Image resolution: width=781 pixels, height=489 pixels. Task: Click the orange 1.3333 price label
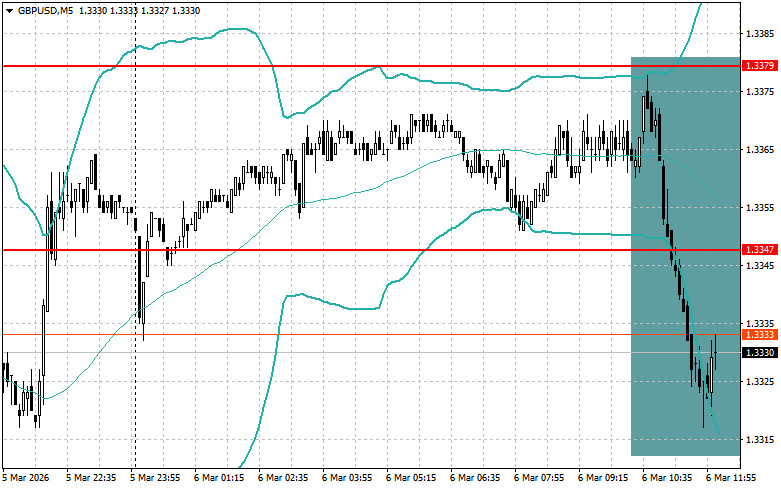[x=760, y=335]
